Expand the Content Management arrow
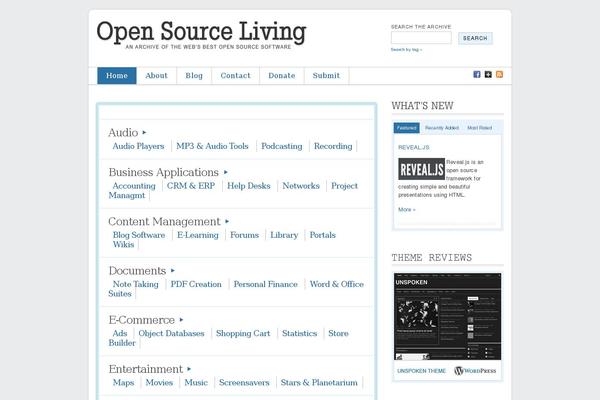 click(227, 221)
